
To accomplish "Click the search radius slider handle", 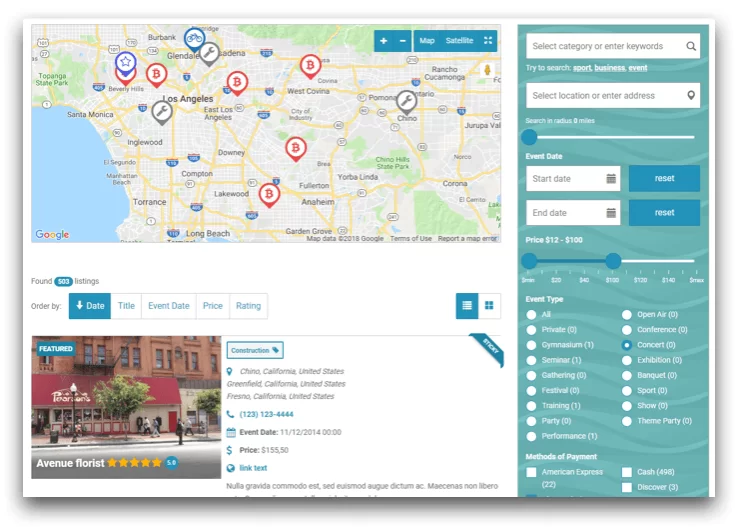I will click(x=529, y=137).
